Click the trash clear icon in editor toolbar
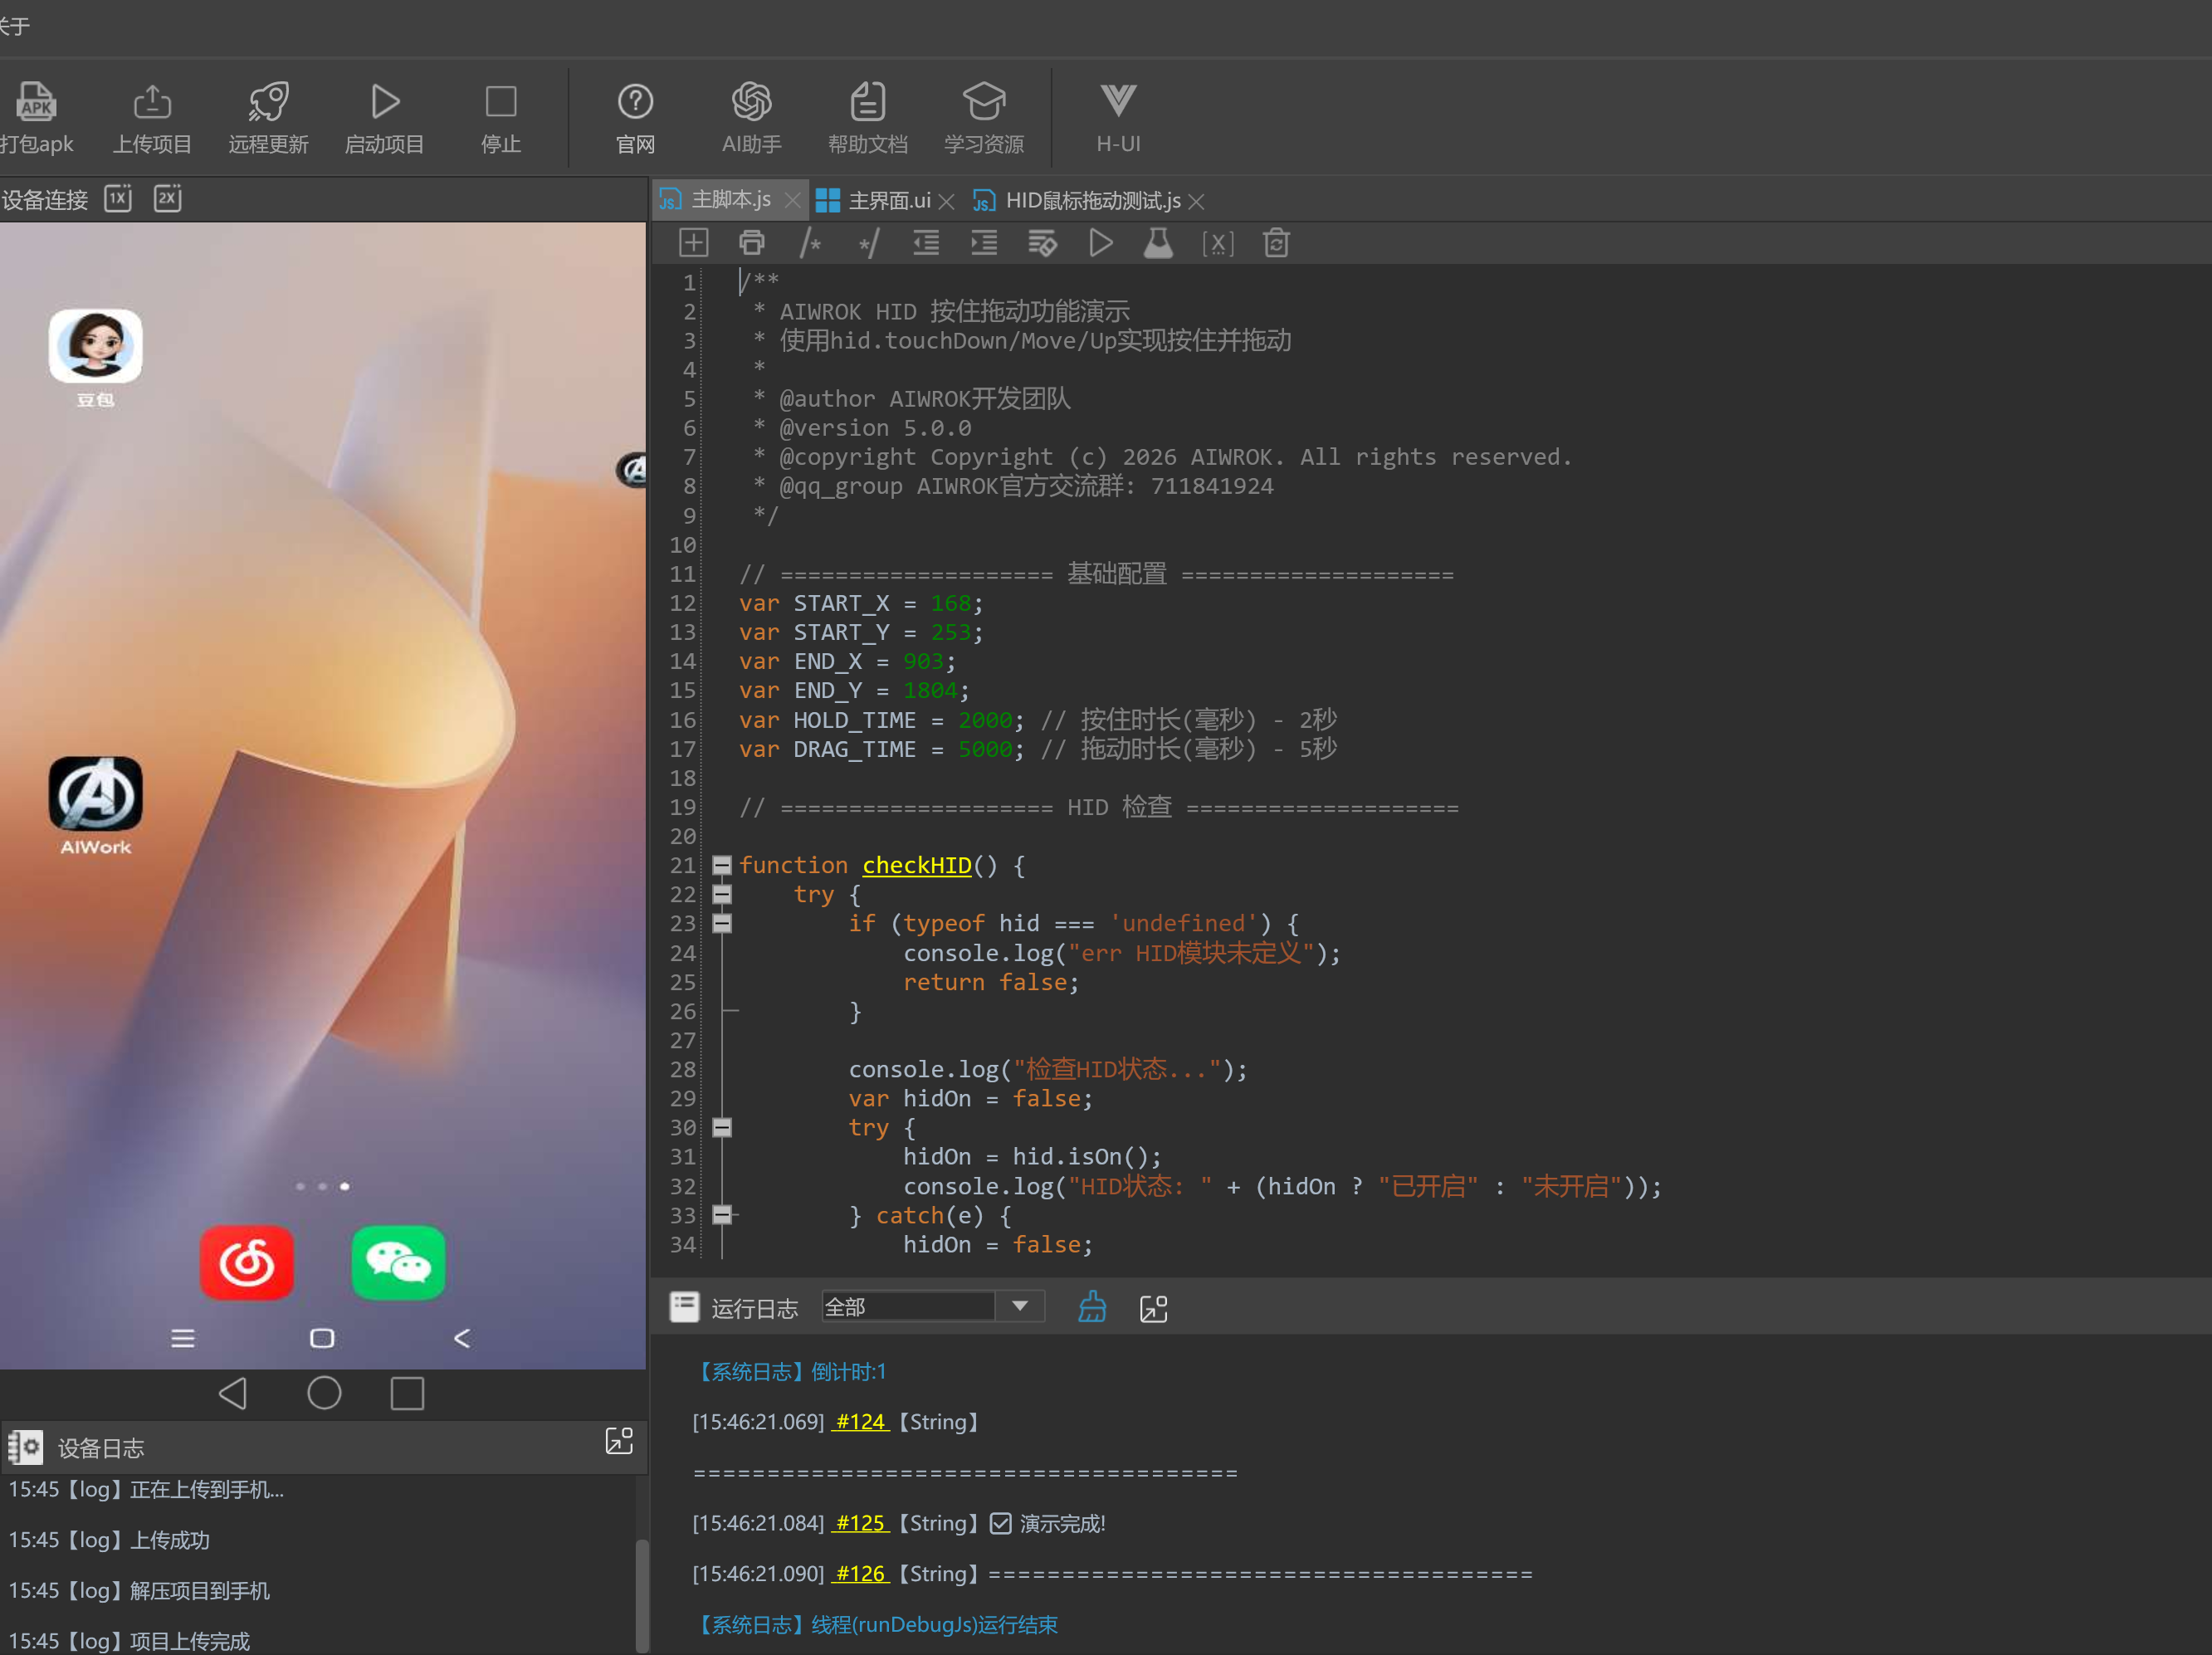Viewport: 2212px width, 1655px height. (1276, 243)
